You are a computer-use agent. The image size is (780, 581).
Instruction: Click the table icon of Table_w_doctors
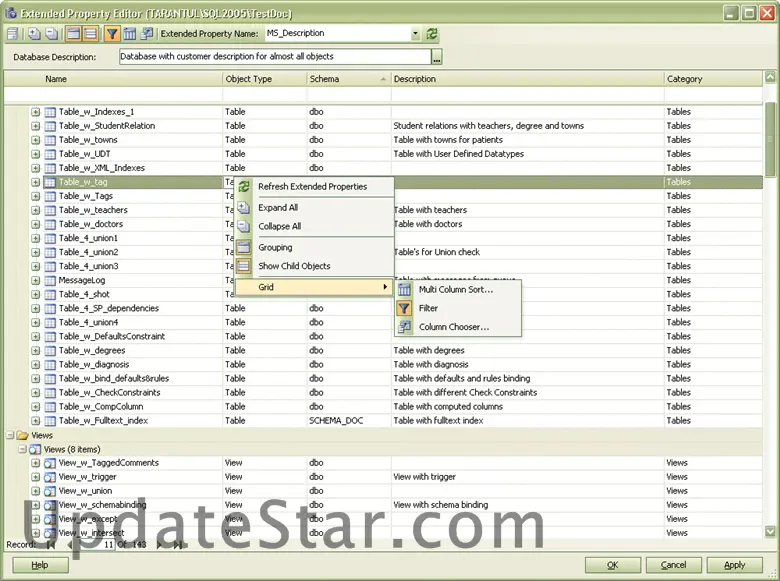[50, 224]
